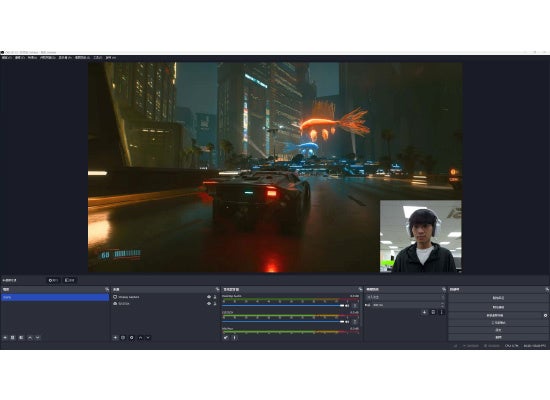This screenshot has width=550, height=400.
Task: Open the Edit menu
Action: point(20,58)
